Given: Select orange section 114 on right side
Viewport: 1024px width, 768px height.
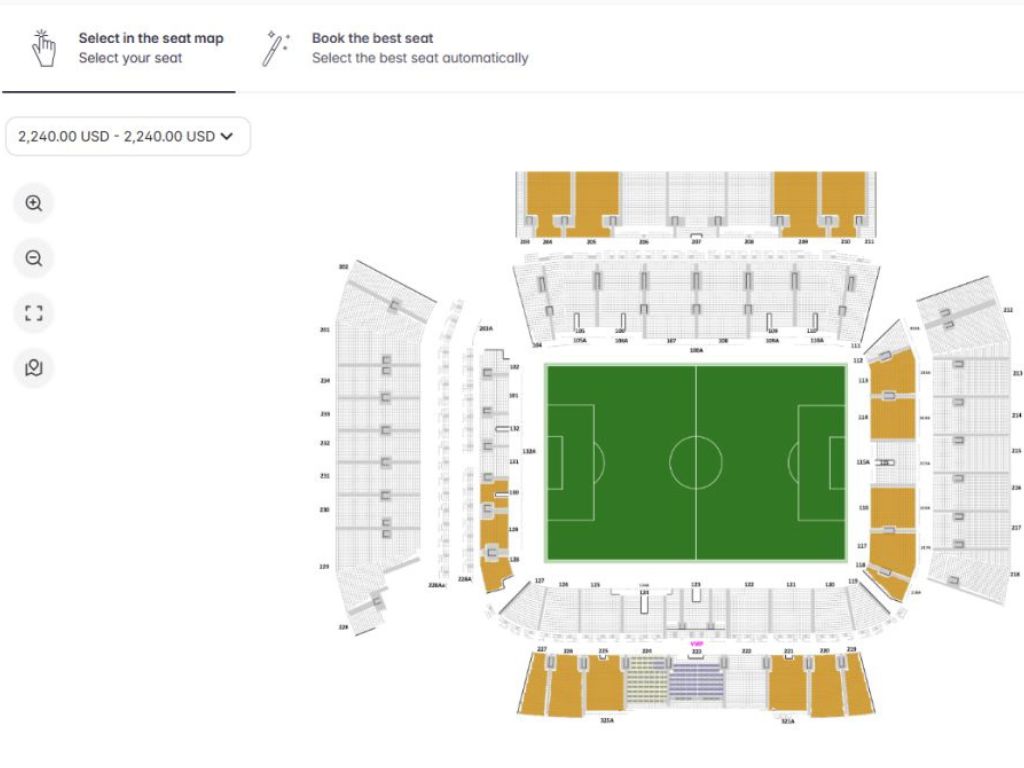Looking at the screenshot, I should click(x=893, y=418).
